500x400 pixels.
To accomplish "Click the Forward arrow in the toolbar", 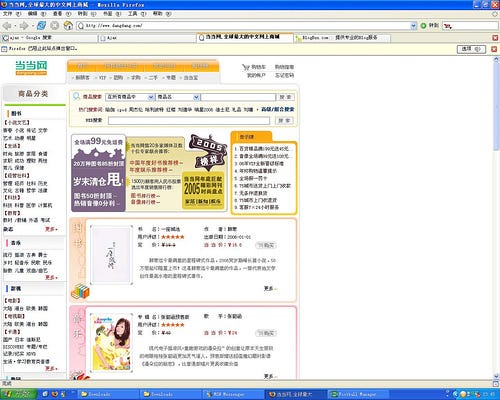I will point(24,26).
